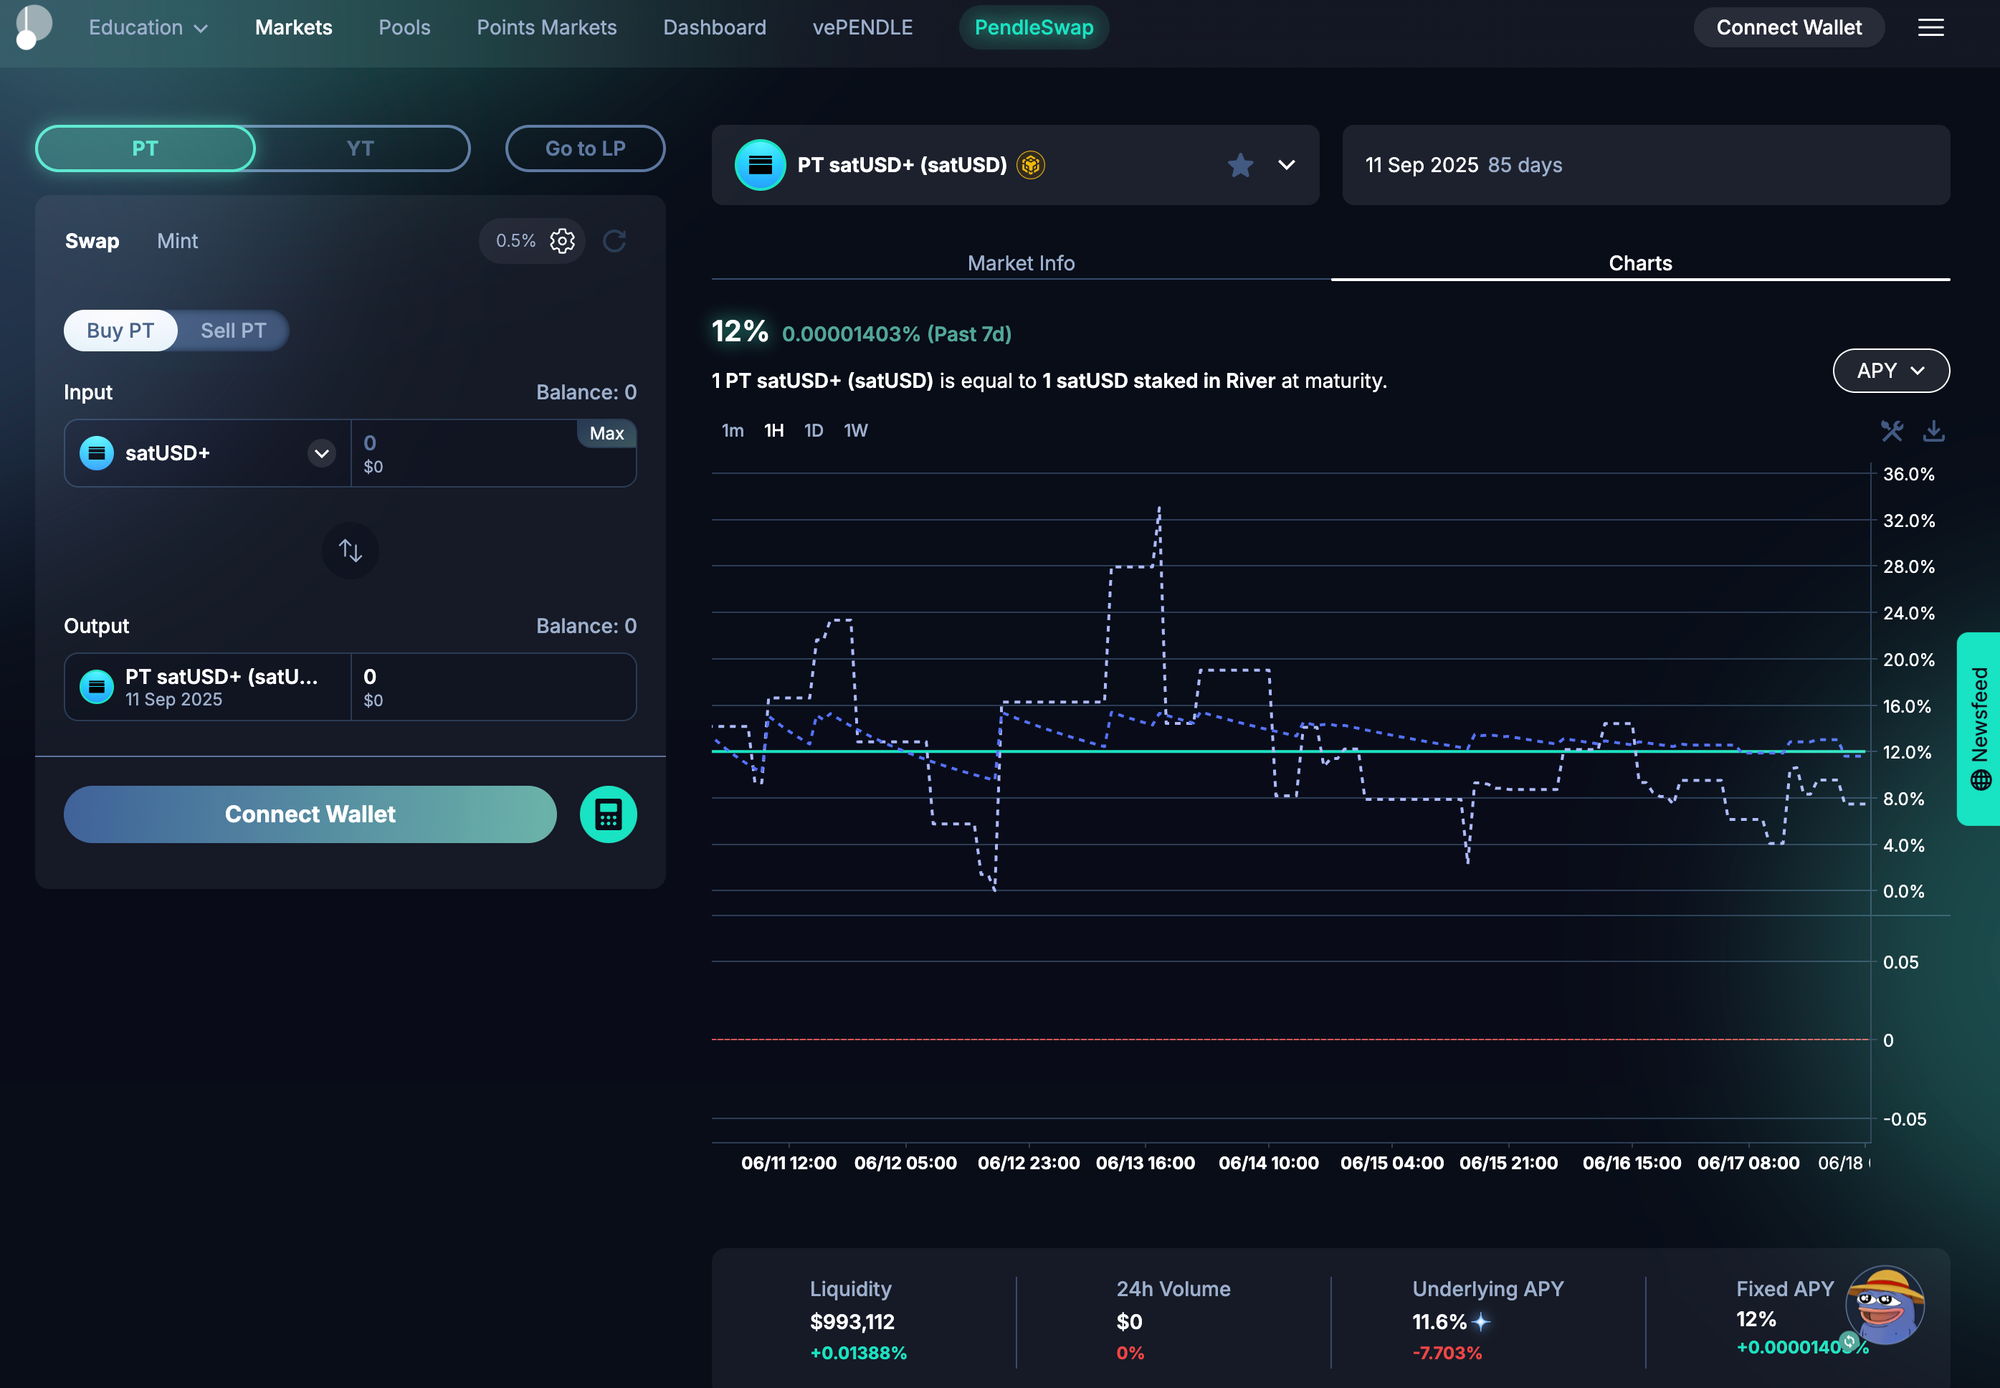Open PendleSwap

point(1034,27)
